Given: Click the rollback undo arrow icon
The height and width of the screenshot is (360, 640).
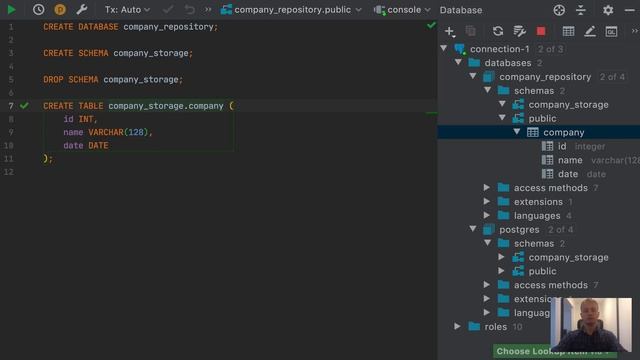Looking at the screenshot, I should pos(189,9).
